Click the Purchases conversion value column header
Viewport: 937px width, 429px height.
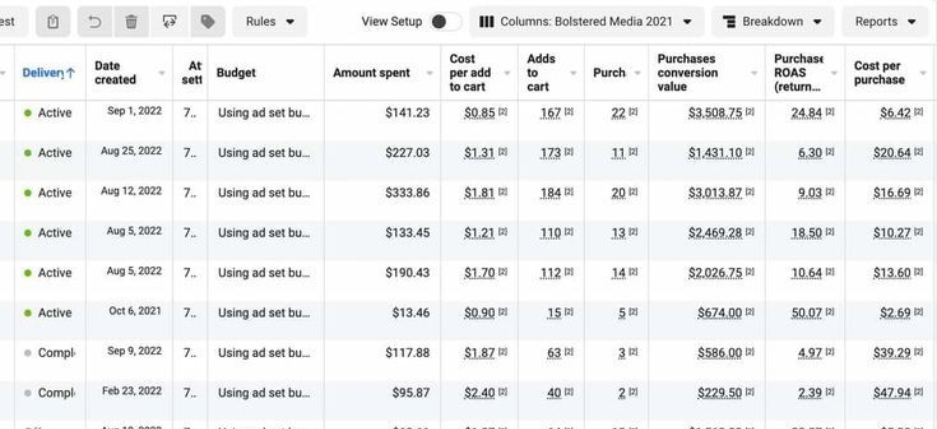click(687, 73)
